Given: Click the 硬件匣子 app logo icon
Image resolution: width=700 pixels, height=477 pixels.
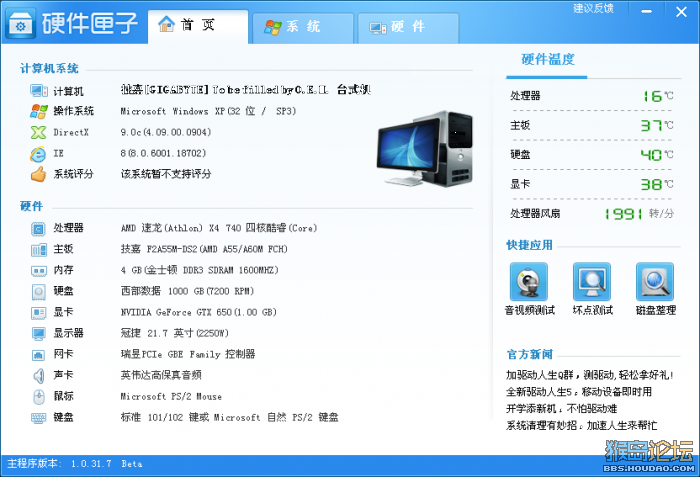Looking at the screenshot, I should tap(21, 23).
